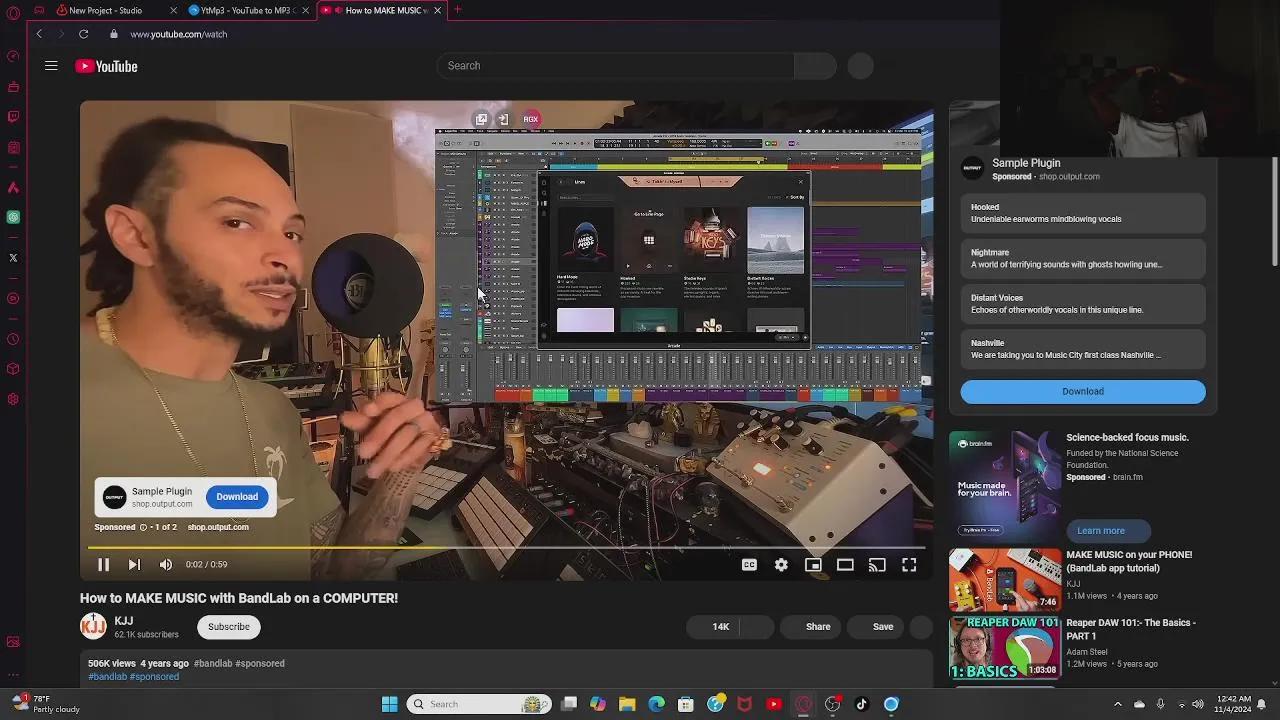Enter full screen mode
The image size is (1280, 720).
click(909, 565)
